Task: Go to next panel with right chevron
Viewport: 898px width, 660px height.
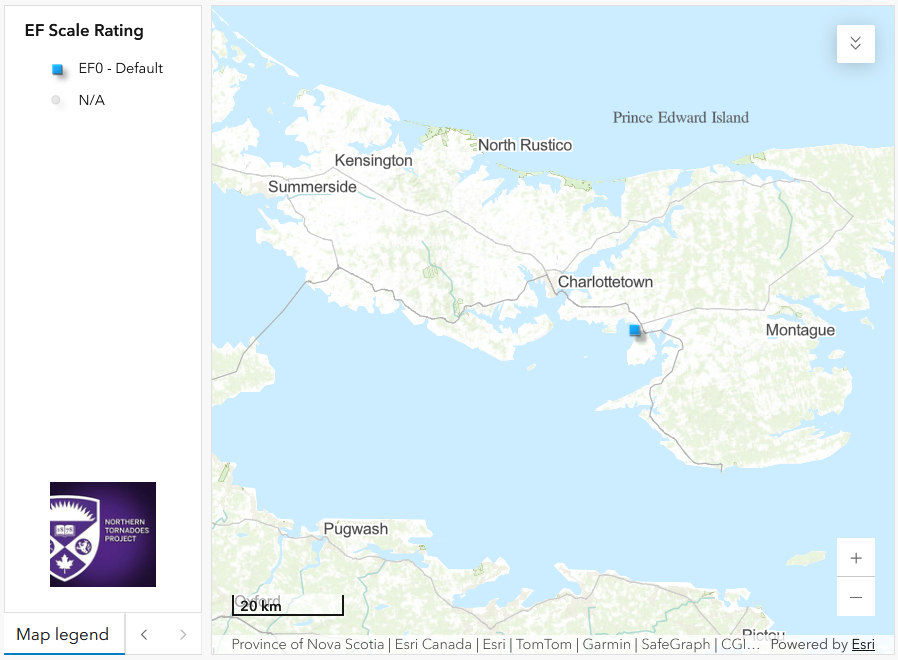Action: pyautogui.click(x=183, y=634)
